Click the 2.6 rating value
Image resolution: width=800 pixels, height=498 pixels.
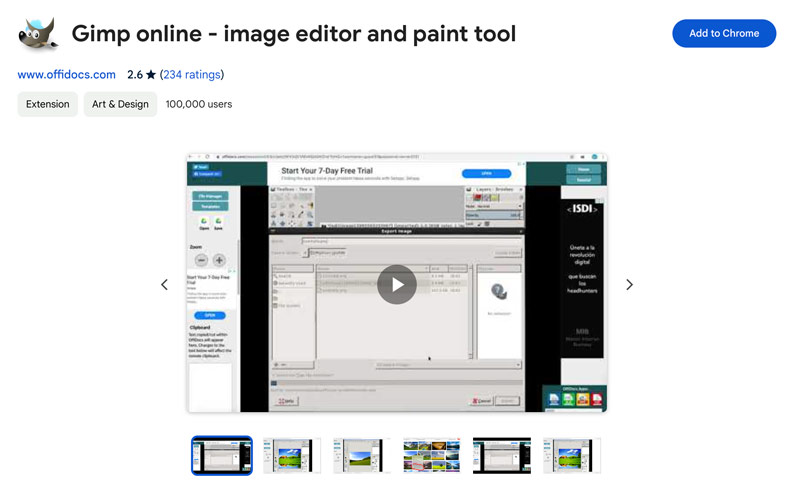click(x=135, y=74)
